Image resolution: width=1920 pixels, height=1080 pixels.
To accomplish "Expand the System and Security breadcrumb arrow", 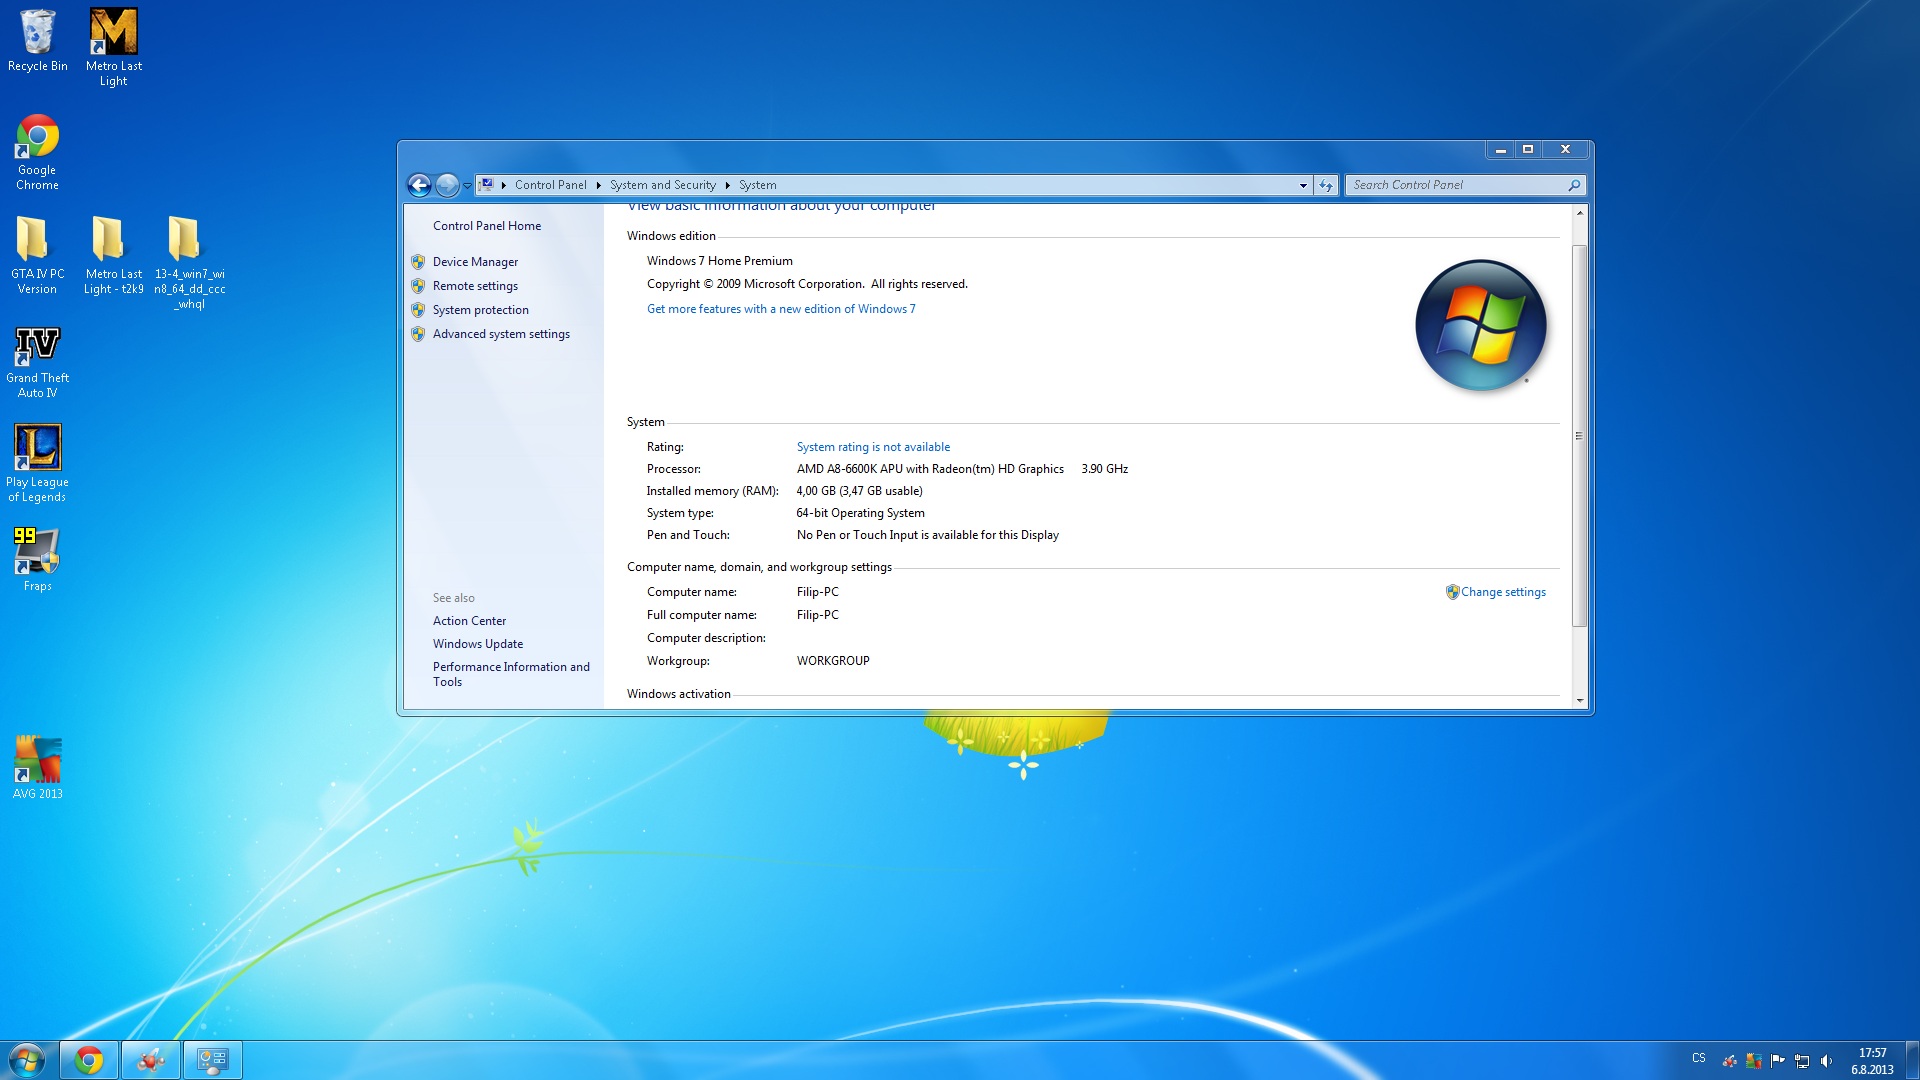I will tap(727, 185).
